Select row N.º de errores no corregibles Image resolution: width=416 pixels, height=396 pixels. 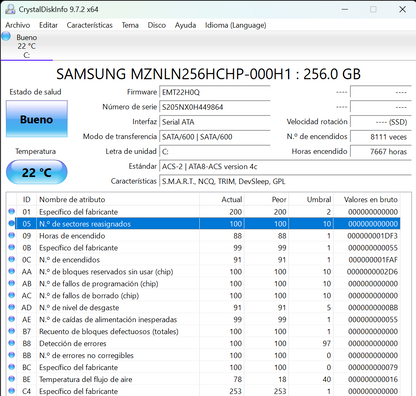coord(203,355)
